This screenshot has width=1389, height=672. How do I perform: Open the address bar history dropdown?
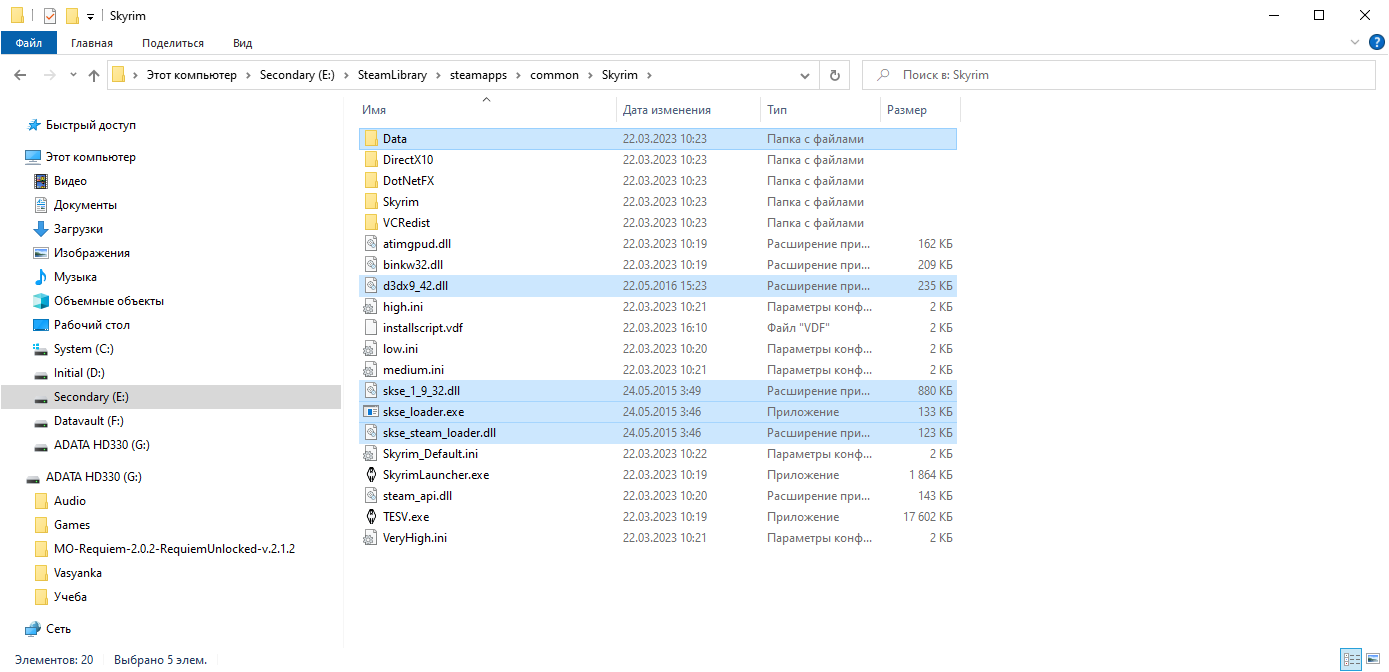[x=806, y=75]
